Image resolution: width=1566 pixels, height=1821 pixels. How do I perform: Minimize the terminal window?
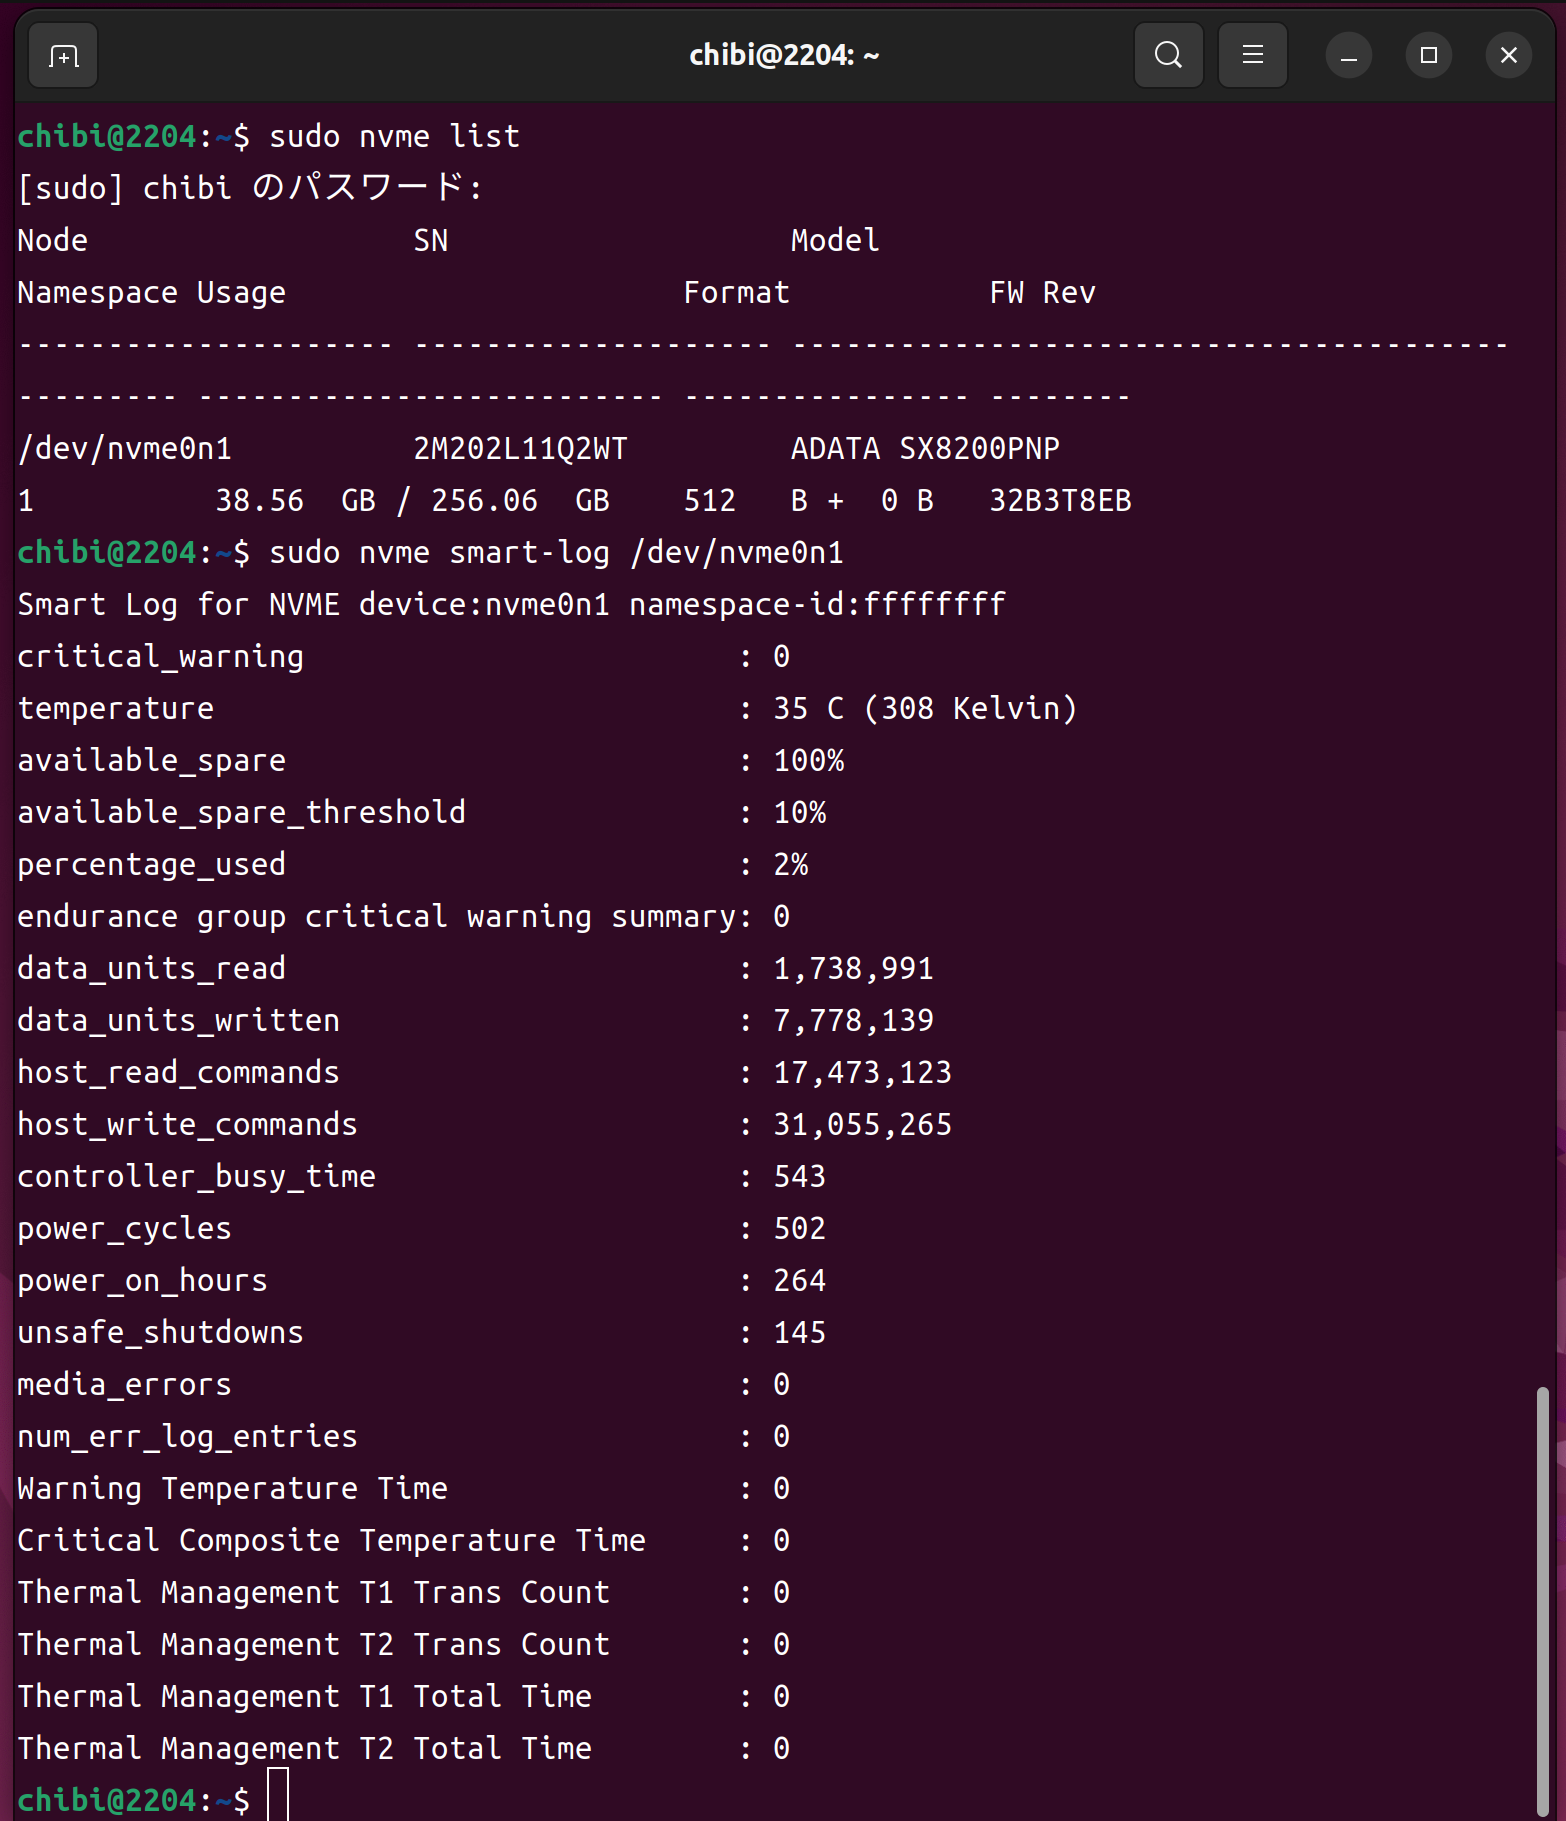pos(1348,56)
